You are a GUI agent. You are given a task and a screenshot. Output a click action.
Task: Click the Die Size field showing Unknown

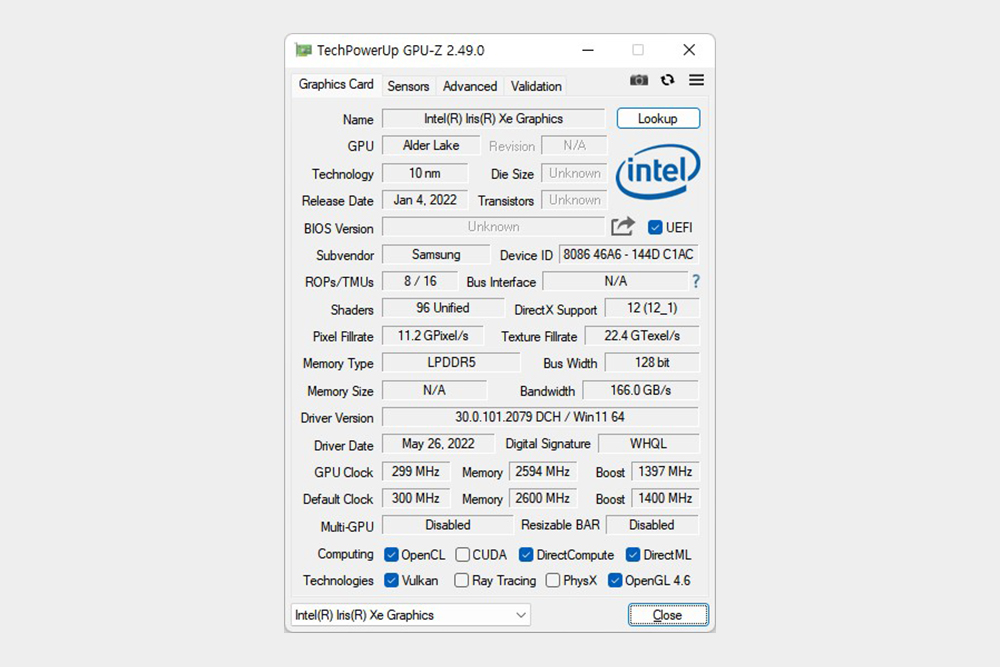pyautogui.click(x=575, y=173)
